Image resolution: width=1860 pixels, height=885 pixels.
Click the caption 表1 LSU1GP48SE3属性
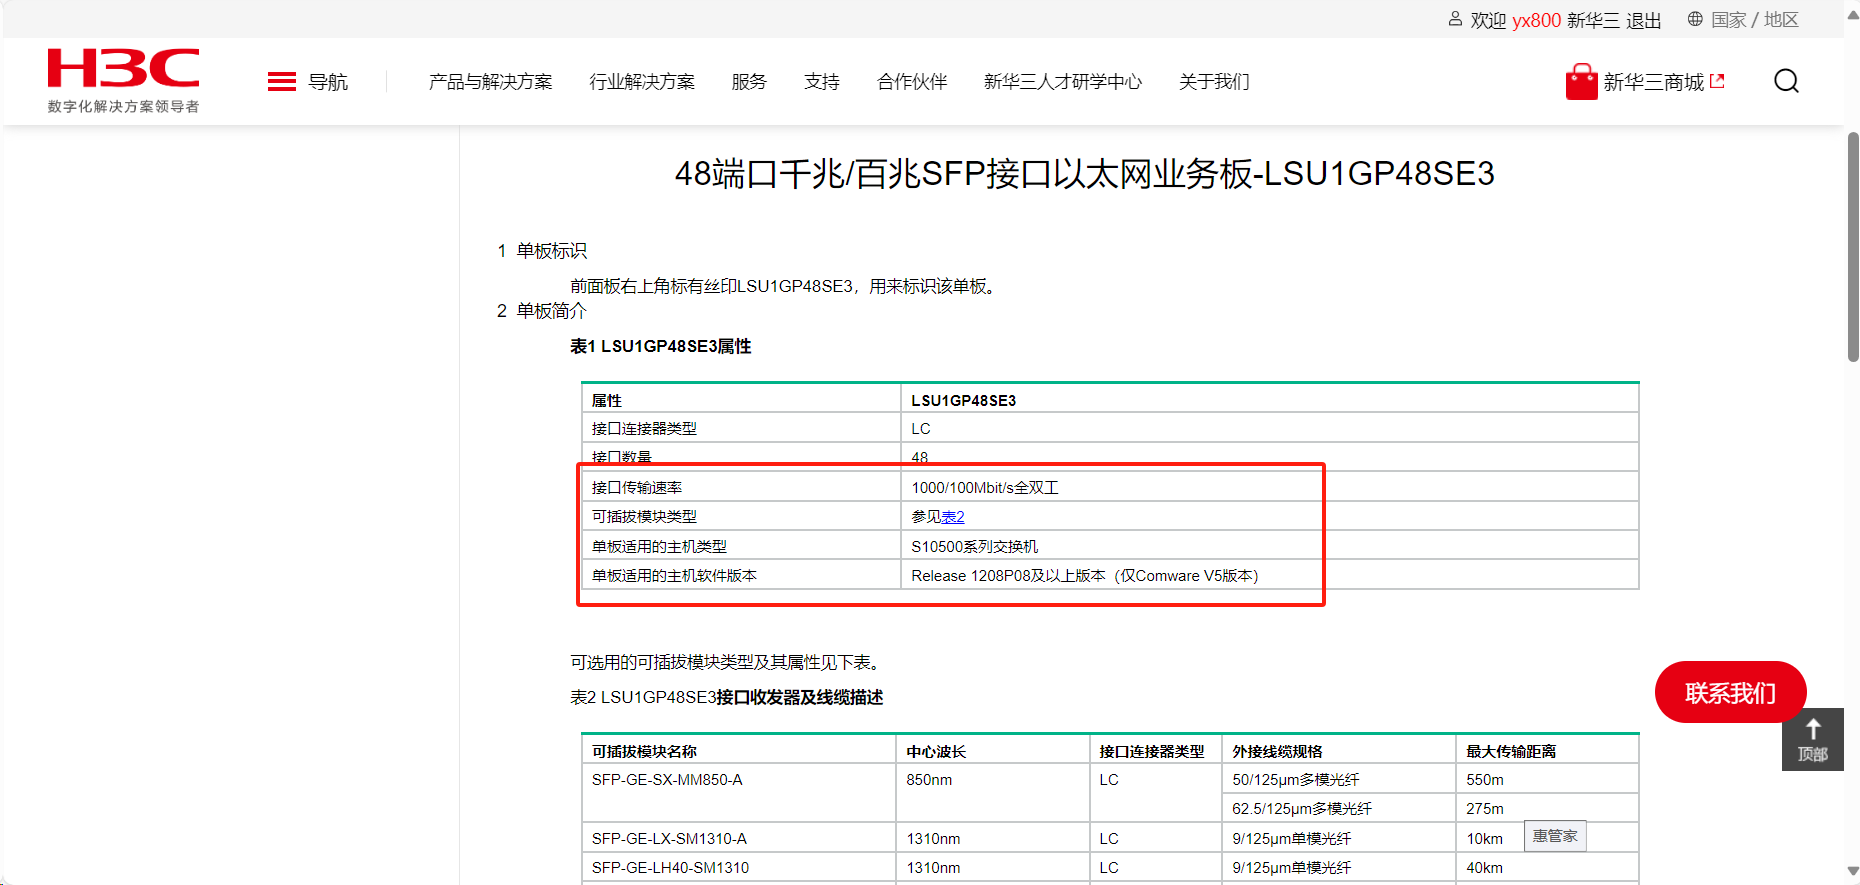coord(661,346)
